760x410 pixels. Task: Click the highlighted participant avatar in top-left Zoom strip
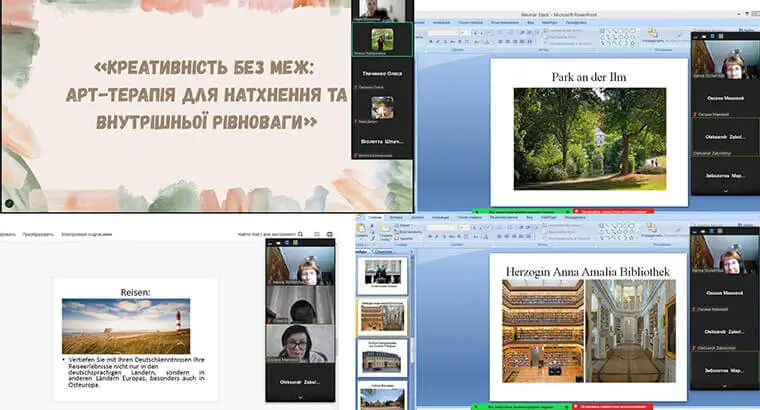pyautogui.click(x=382, y=39)
